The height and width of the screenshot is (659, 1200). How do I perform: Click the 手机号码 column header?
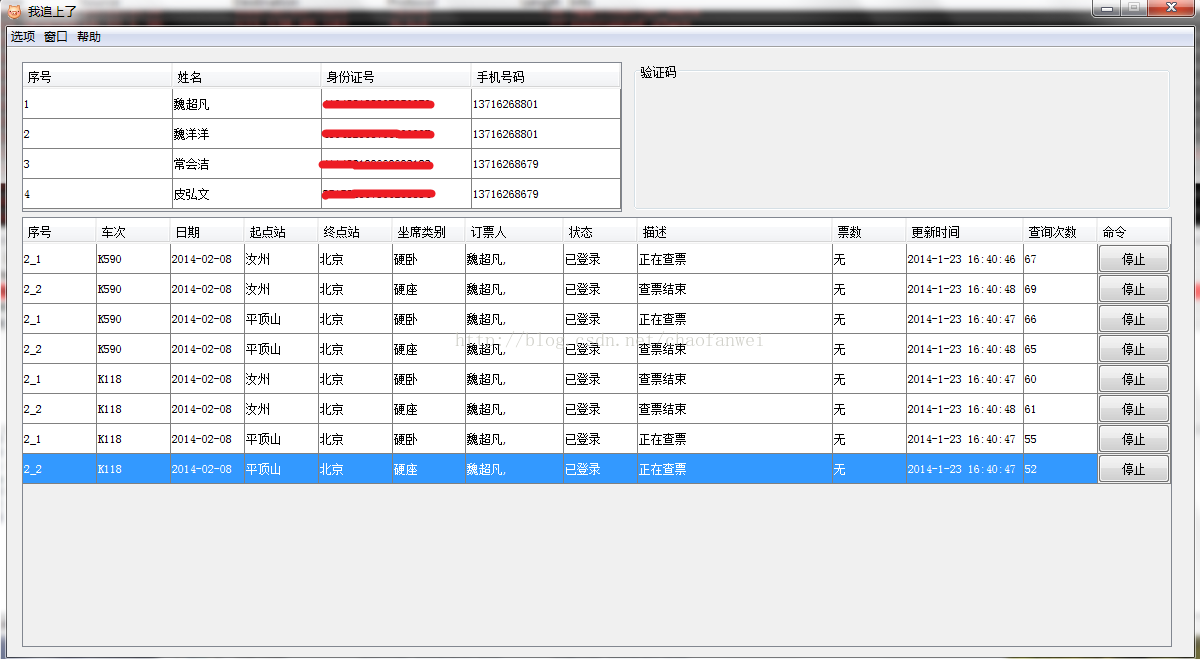click(546, 77)
